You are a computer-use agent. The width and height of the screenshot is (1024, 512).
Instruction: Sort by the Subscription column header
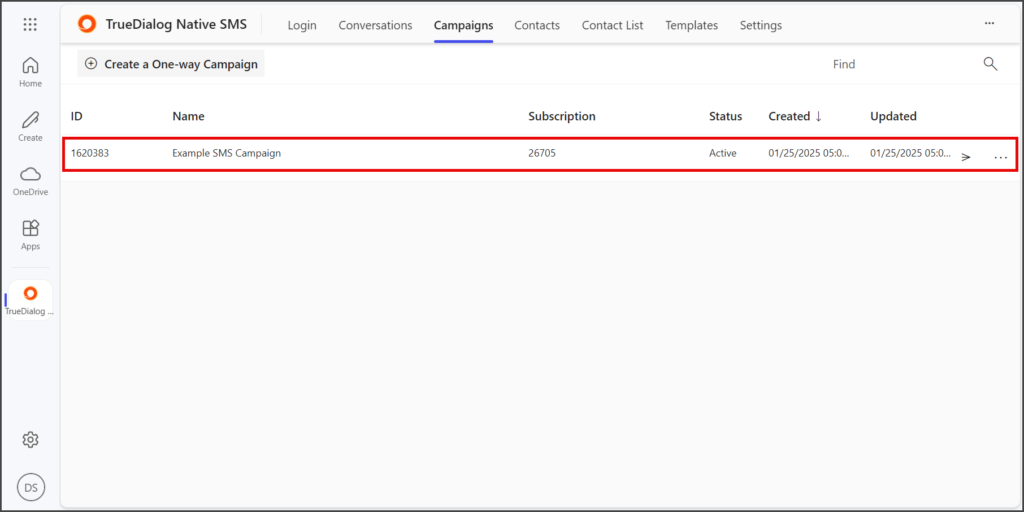tap(562, 116)
